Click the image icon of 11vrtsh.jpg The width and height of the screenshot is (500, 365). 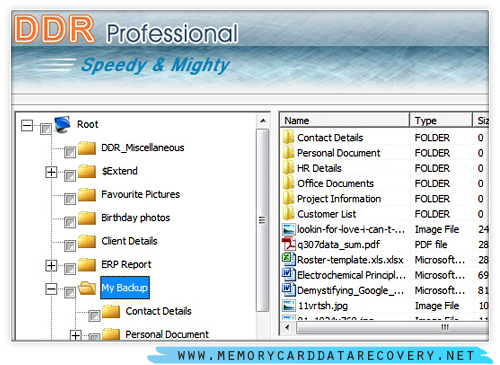[x=289, y=305]
